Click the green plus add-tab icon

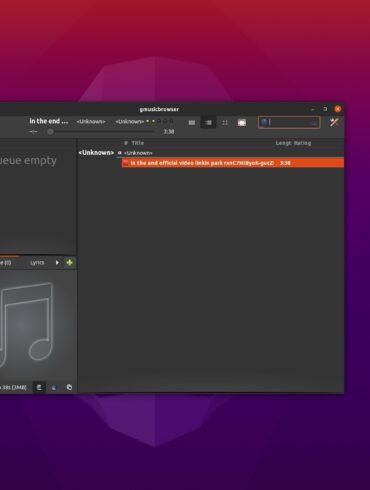click(x=69, y=263)
